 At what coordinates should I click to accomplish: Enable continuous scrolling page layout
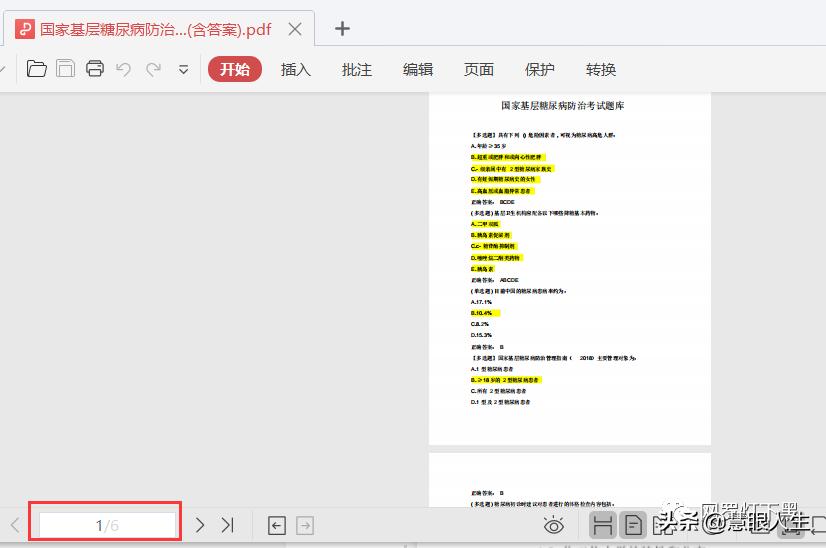(603, 525)
